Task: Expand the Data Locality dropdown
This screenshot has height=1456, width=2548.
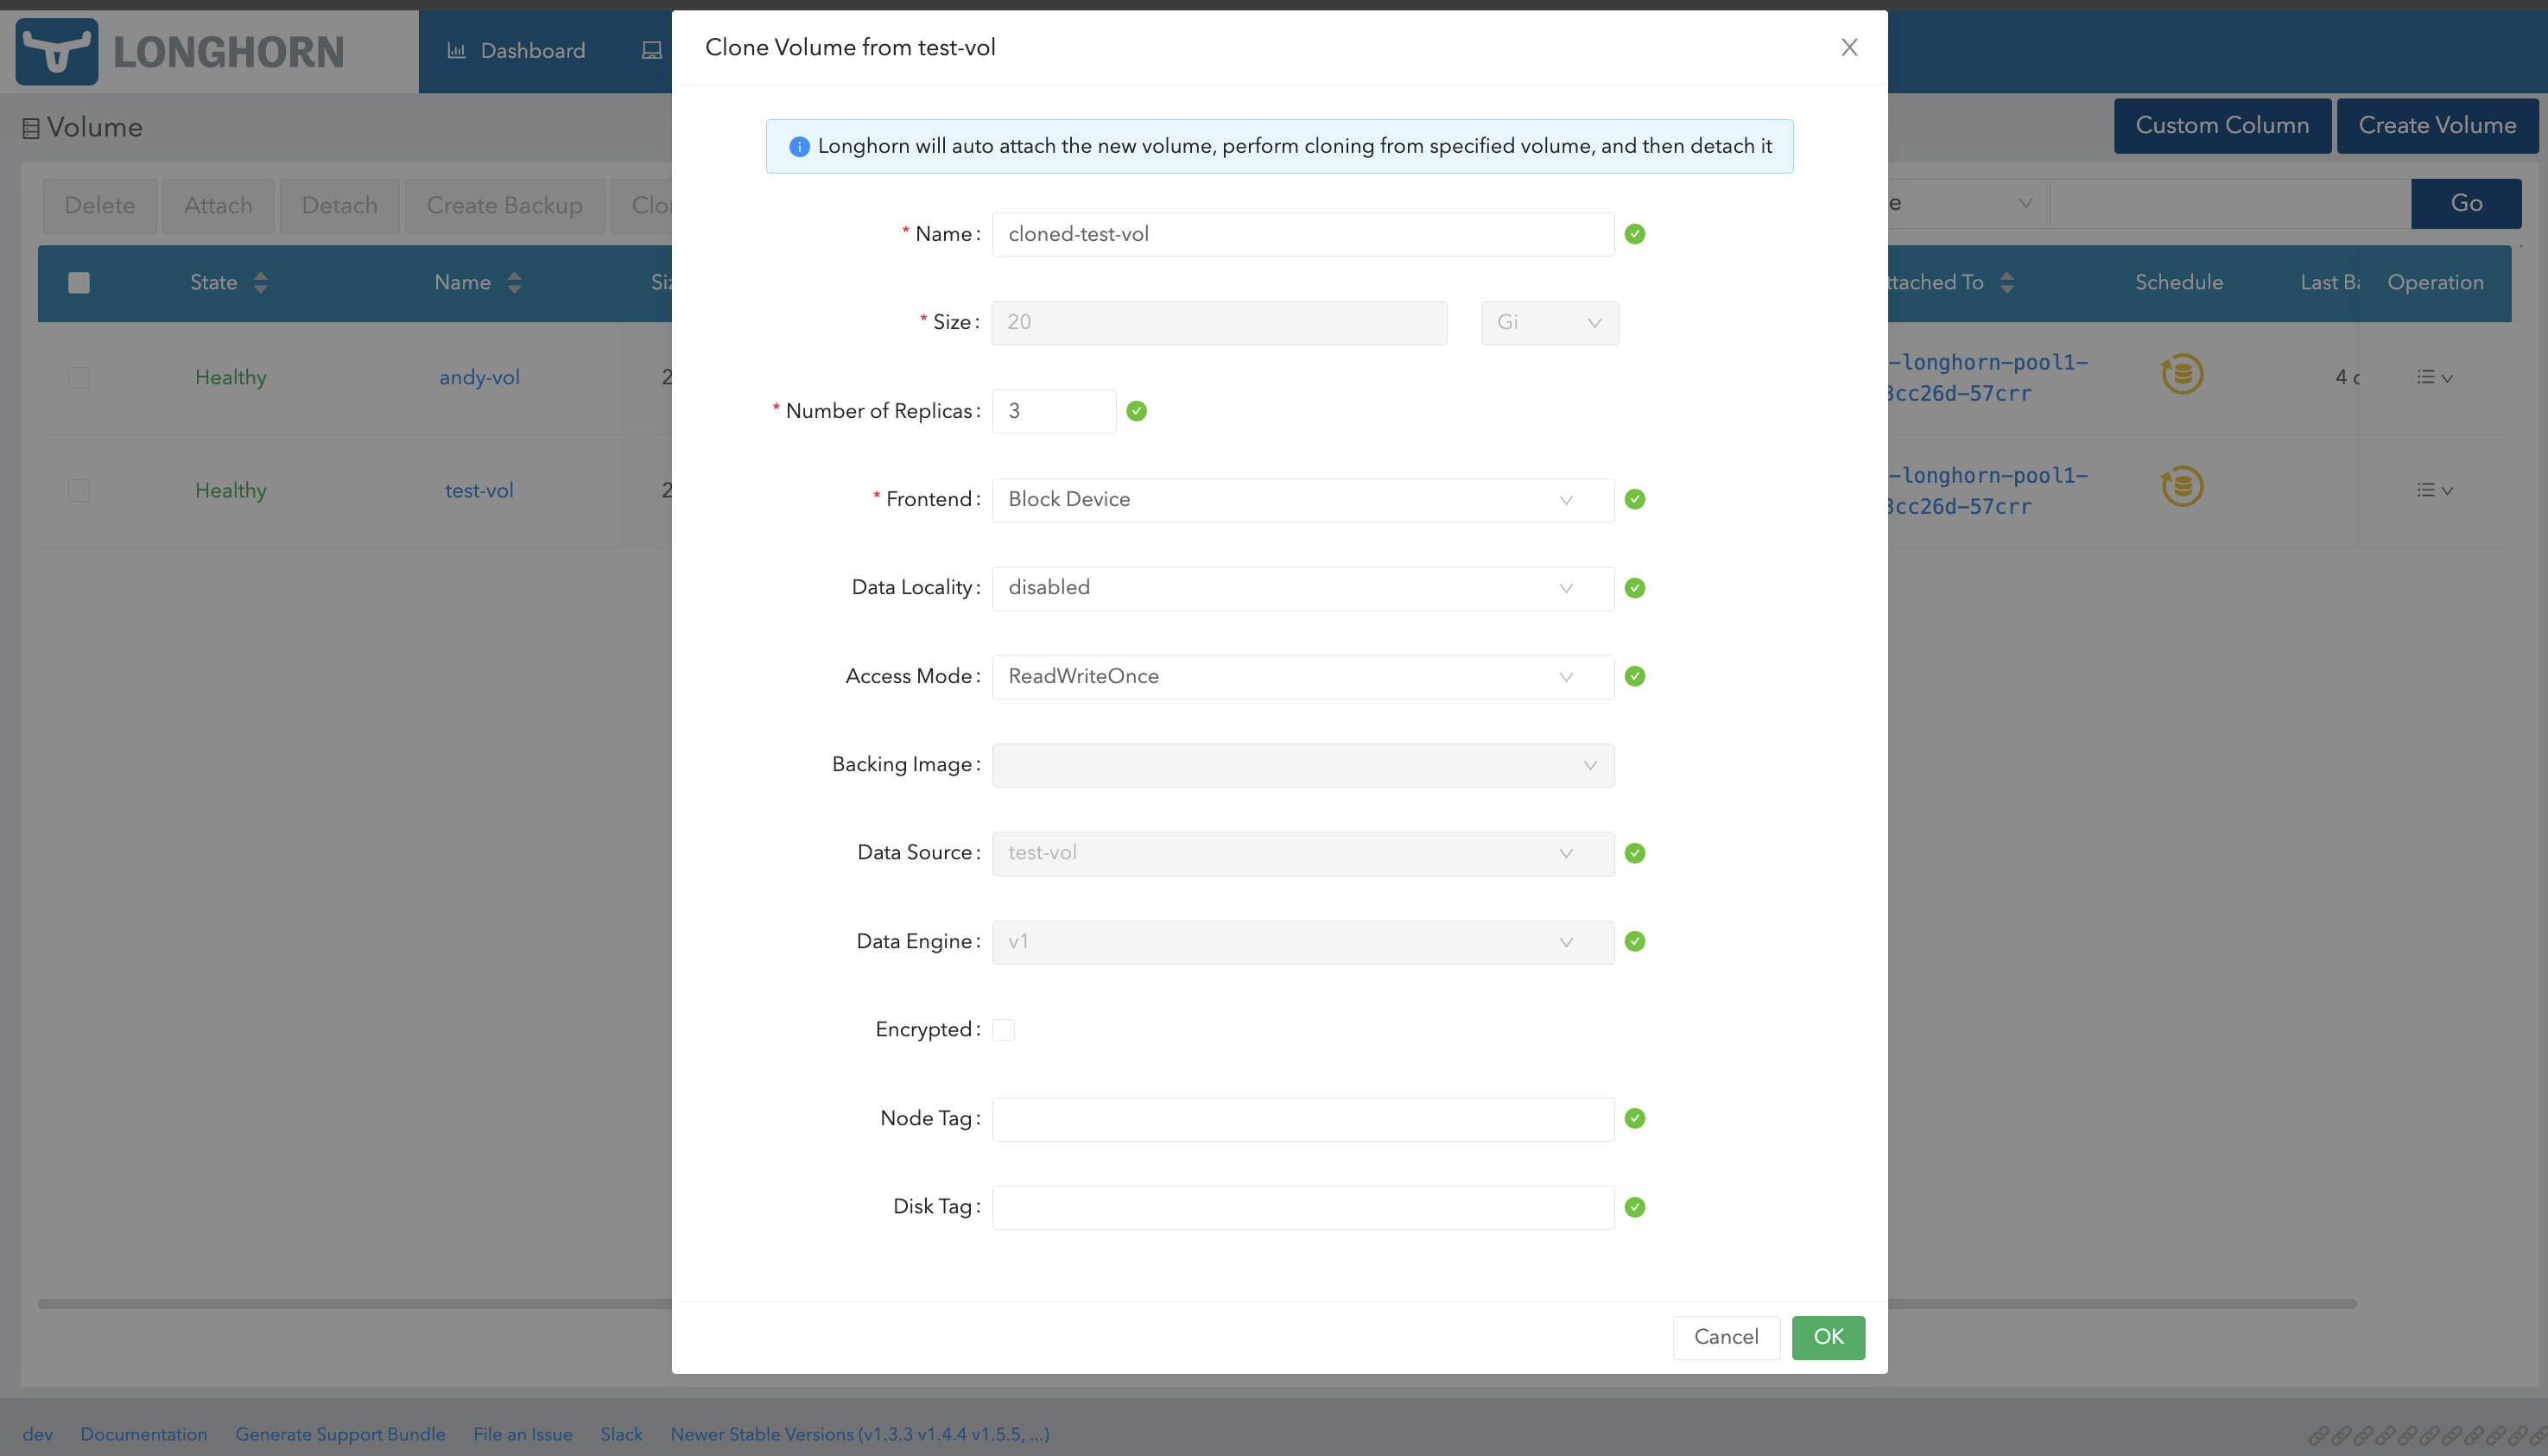Action: (1302, 587)
